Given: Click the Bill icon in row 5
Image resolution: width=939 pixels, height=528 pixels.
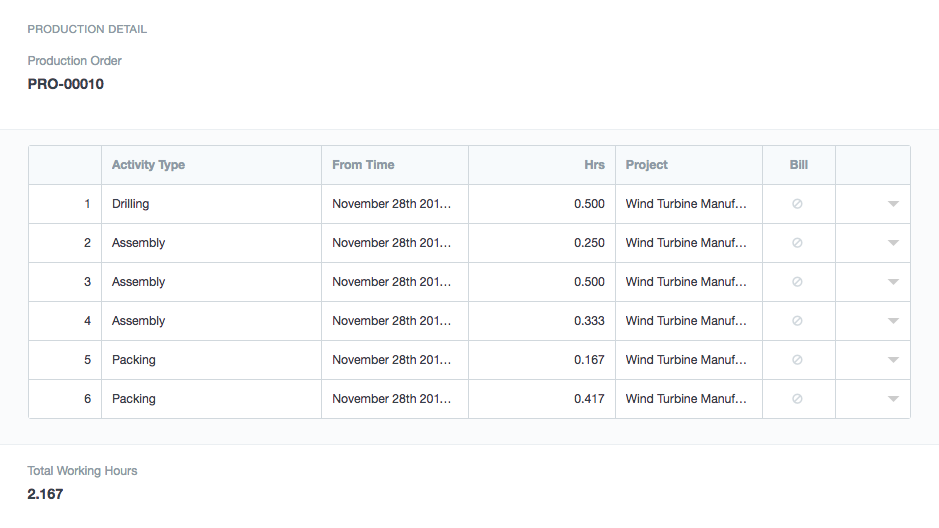Looking at the screenshot, I should (x=797, y=360).
